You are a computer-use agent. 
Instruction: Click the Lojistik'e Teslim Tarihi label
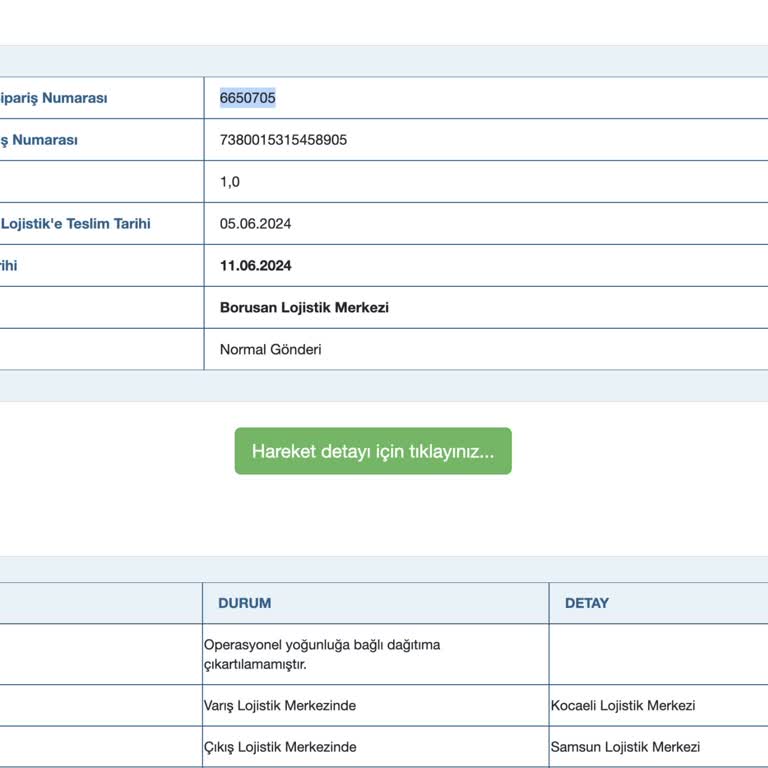[x=75, y=224]
